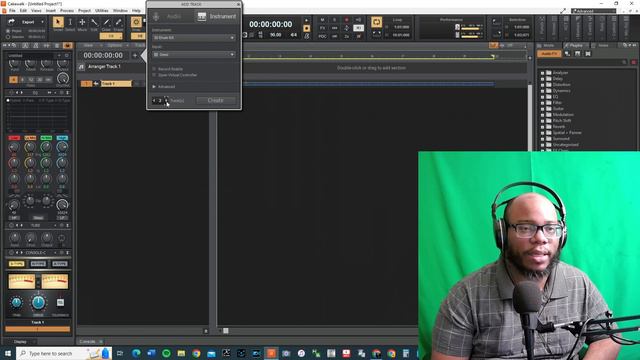
Task: Pick the Edit tool
Action: 94,22
